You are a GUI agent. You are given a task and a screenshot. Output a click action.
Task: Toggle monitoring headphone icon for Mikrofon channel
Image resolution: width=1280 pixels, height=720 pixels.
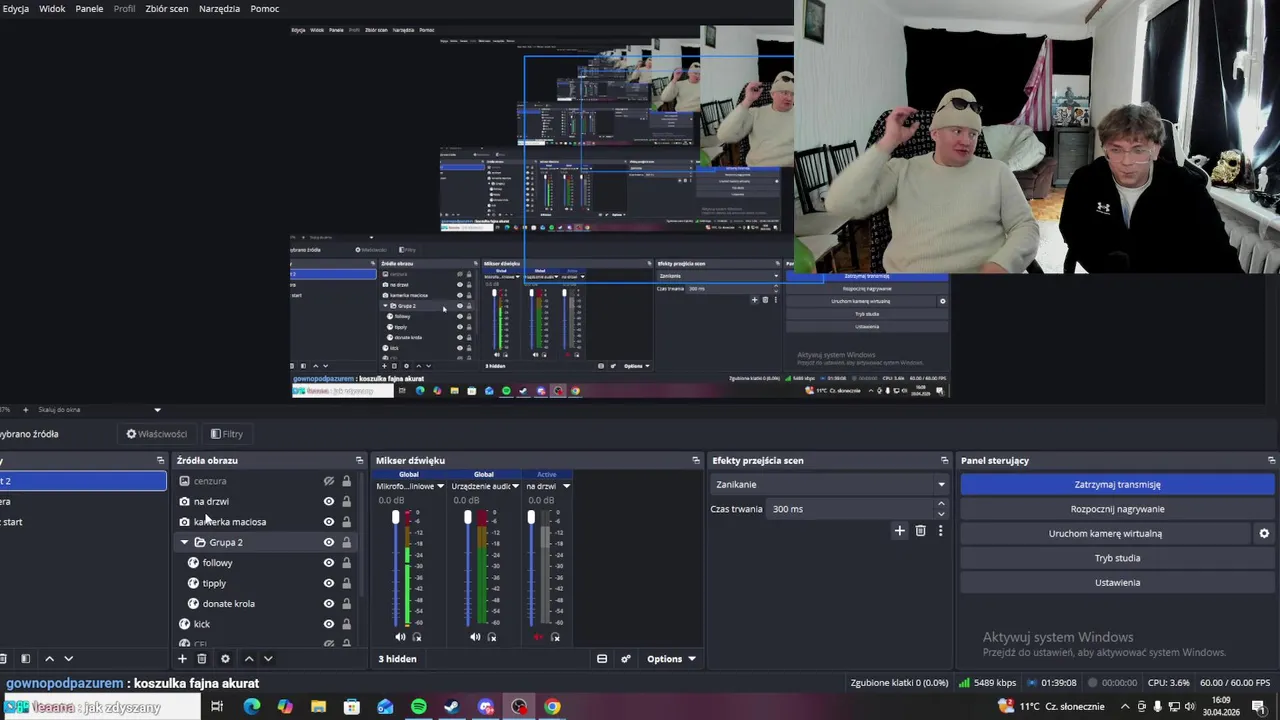pyautogui.click(x=417, y=637)
